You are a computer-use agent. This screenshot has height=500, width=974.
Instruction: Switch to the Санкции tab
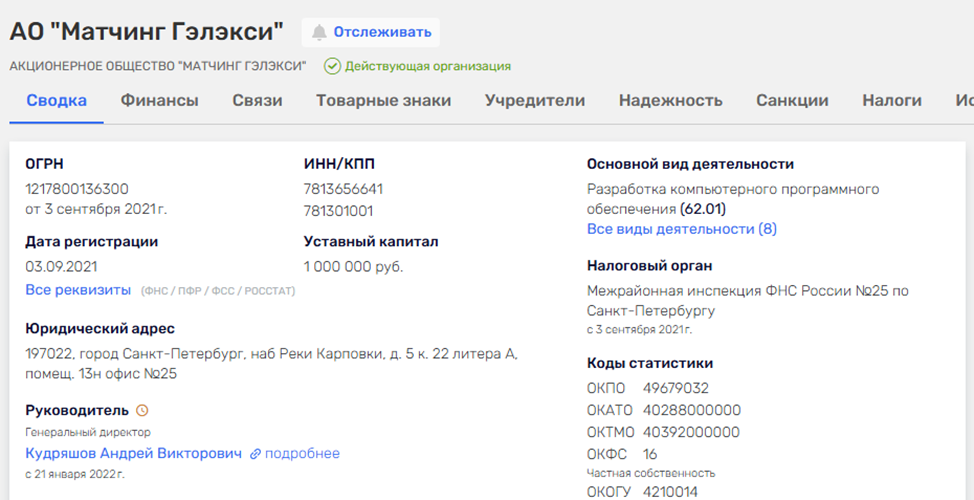792,101
